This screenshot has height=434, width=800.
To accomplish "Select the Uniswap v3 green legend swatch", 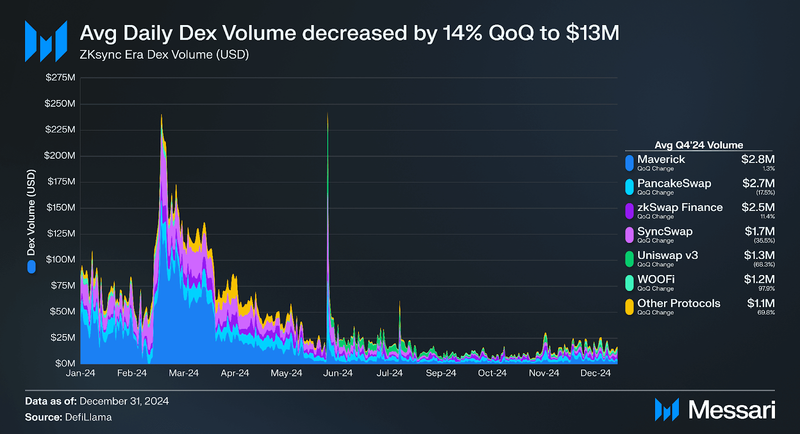I will [630, 259].
